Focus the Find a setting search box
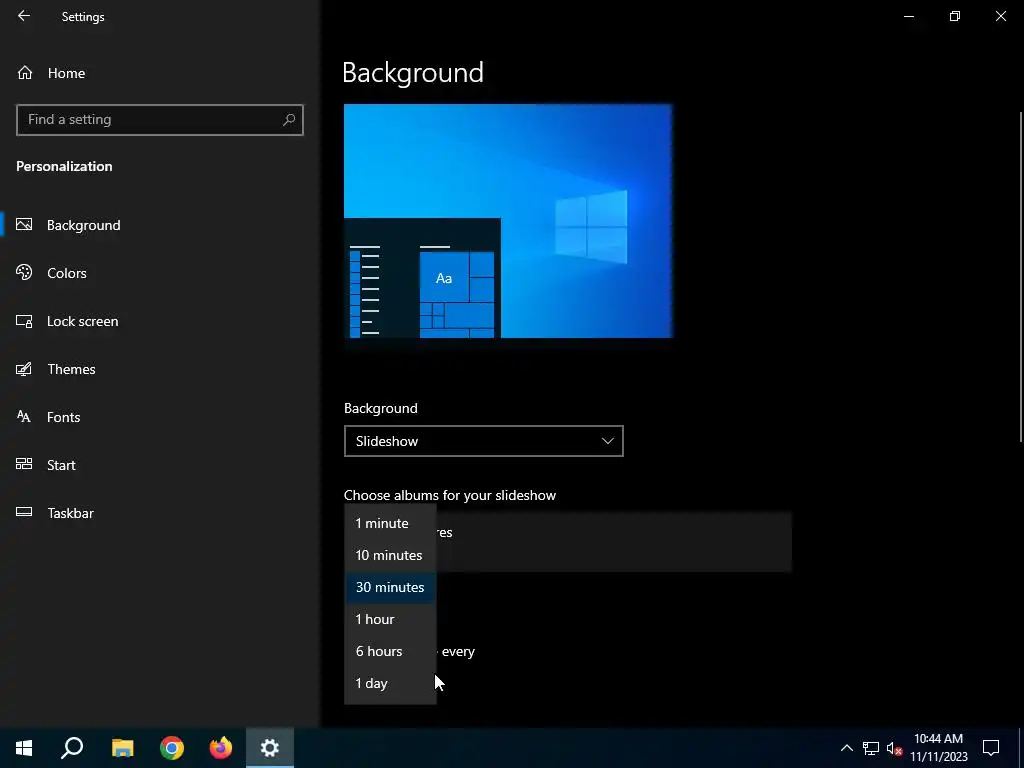The image size is (1024, 768). point(159,120)
